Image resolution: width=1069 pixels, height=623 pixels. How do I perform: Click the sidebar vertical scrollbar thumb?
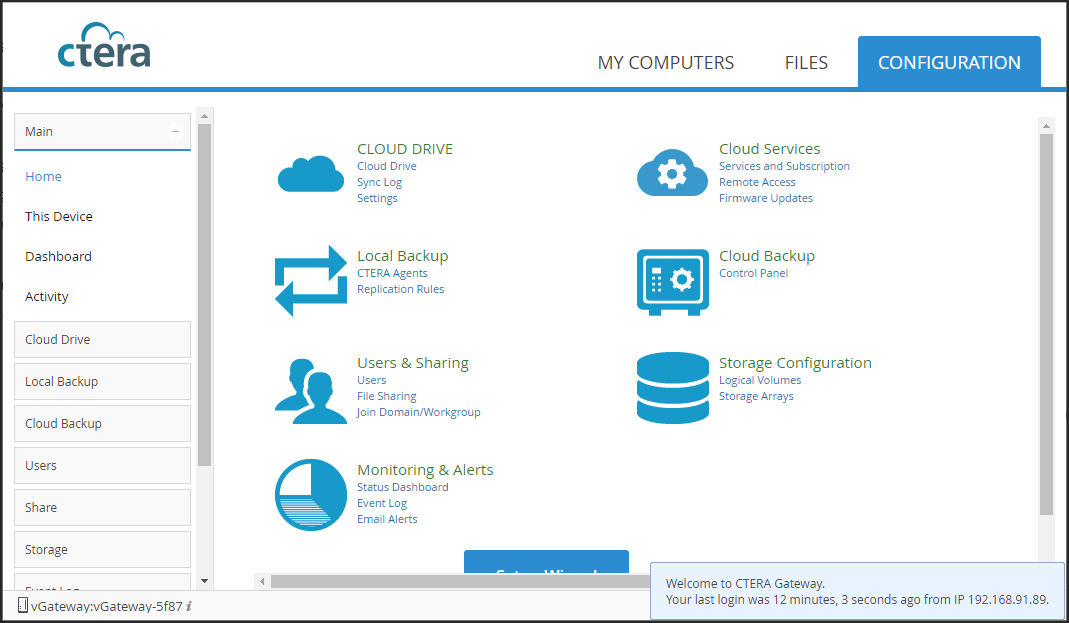click(x=205, y=295)
